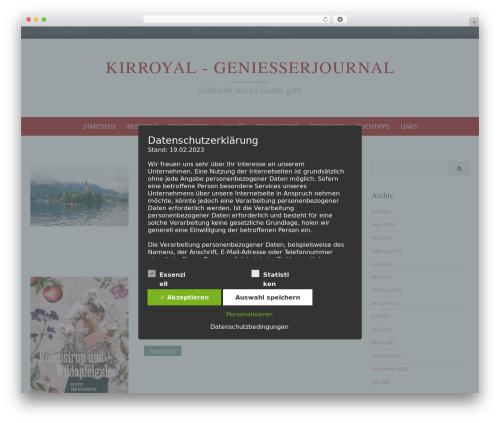The height and width of the screenshot is (423, 500).
Task: Click the browser reload icon
Action: pos(325,19)
